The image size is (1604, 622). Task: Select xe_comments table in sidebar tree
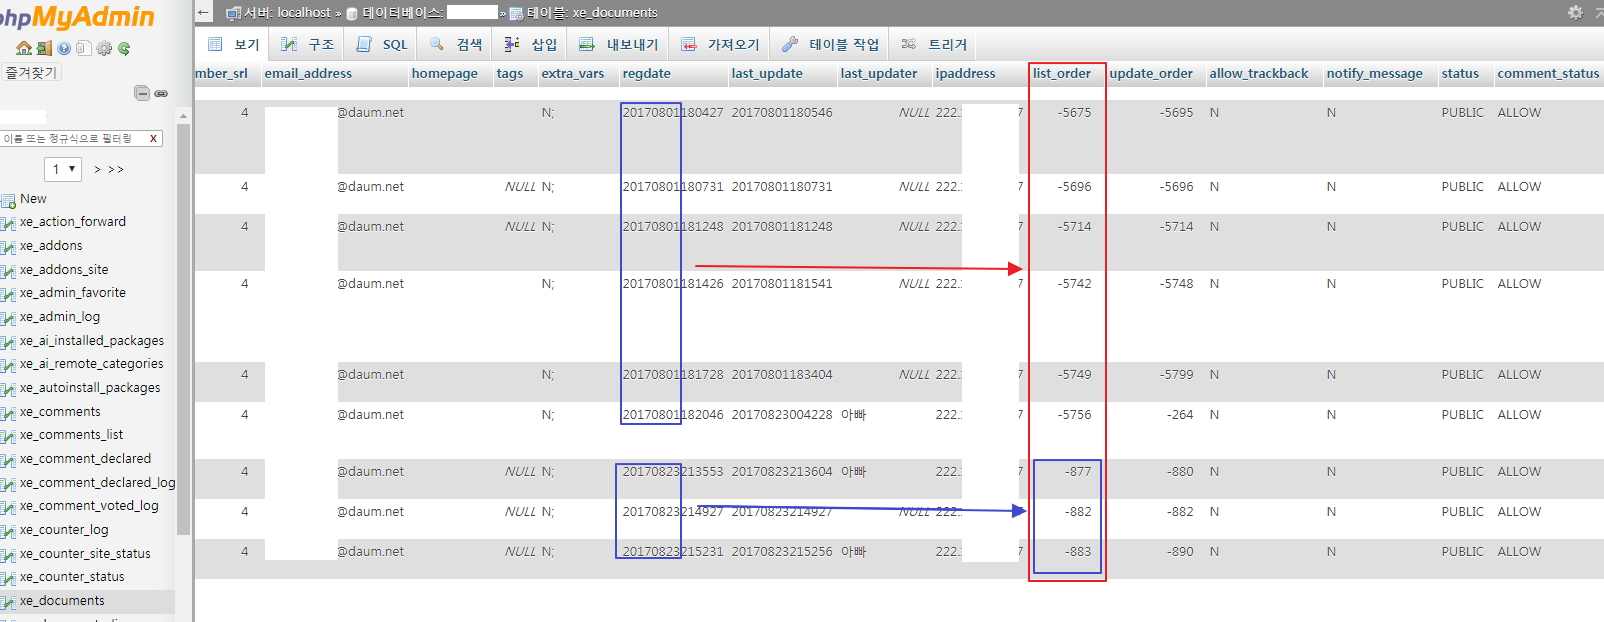click(x=60, y=411)
